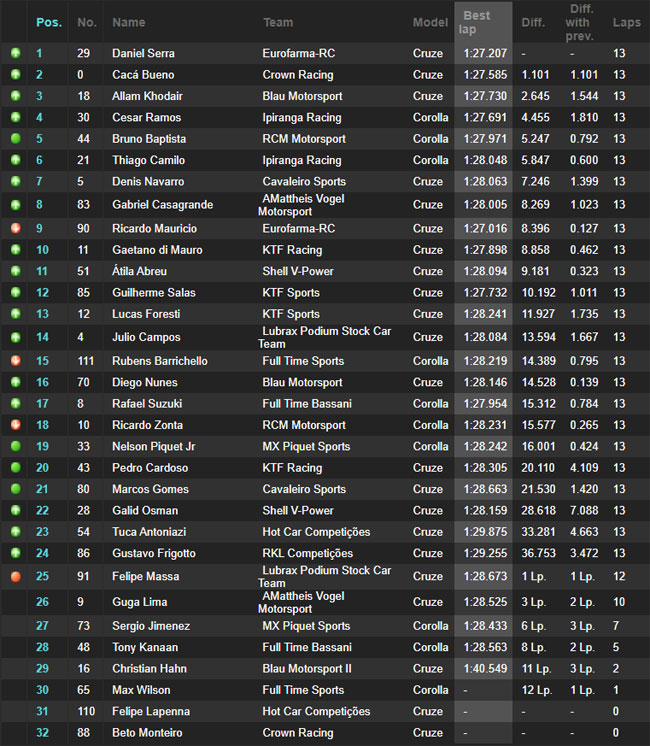This screenshot has height=746, width=650.
Task: Sort by the Pos. column header
Action: 49,22
